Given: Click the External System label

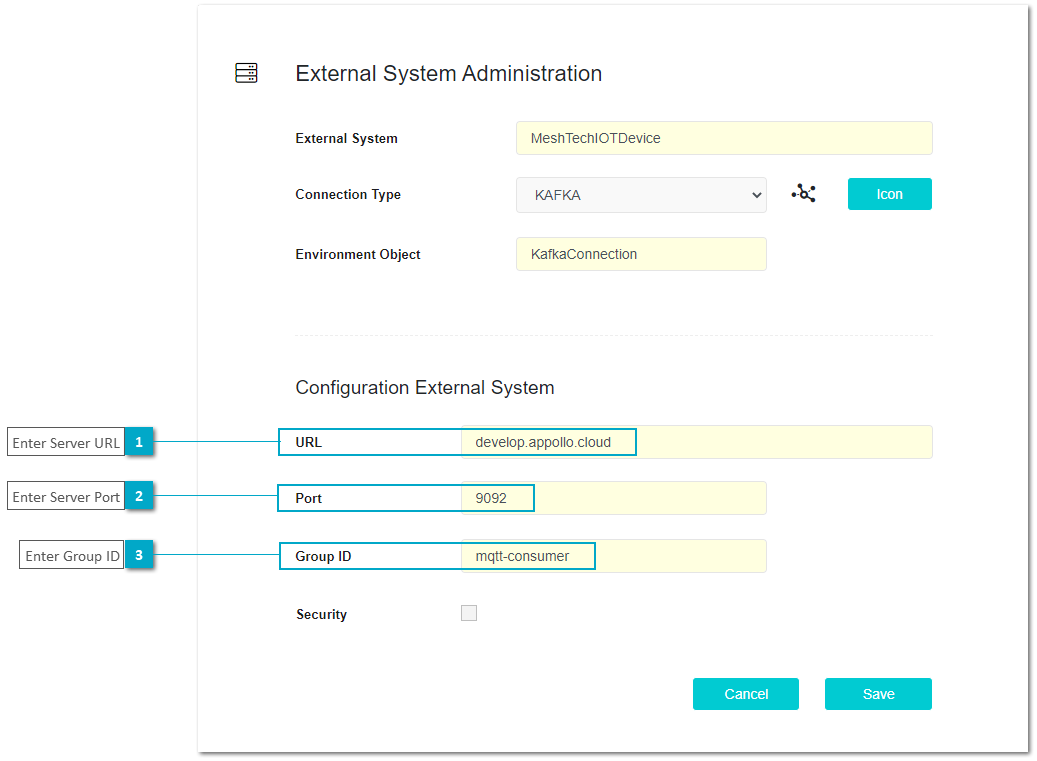Looking at the screenshot, I should [347, 138].
